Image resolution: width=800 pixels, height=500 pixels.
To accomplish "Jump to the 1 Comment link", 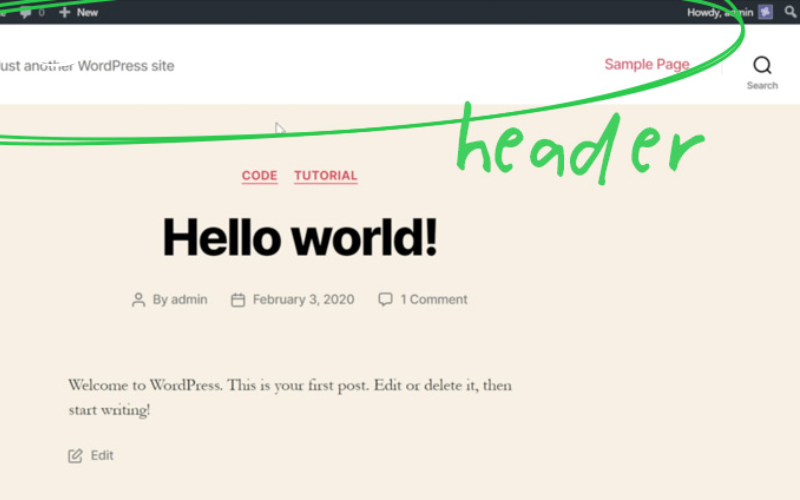I will [434, 299].
